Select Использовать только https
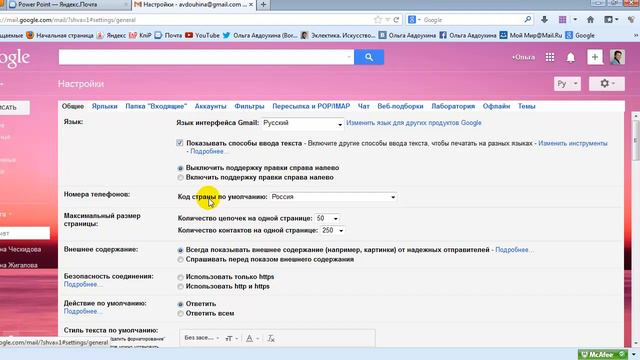Screen dimensions: 640x360 click(x=180, y=277)
